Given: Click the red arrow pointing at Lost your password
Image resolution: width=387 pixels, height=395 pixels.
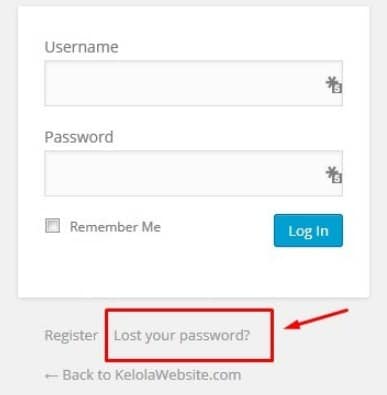Looking at the screenshot, I should tap(316, 319).
